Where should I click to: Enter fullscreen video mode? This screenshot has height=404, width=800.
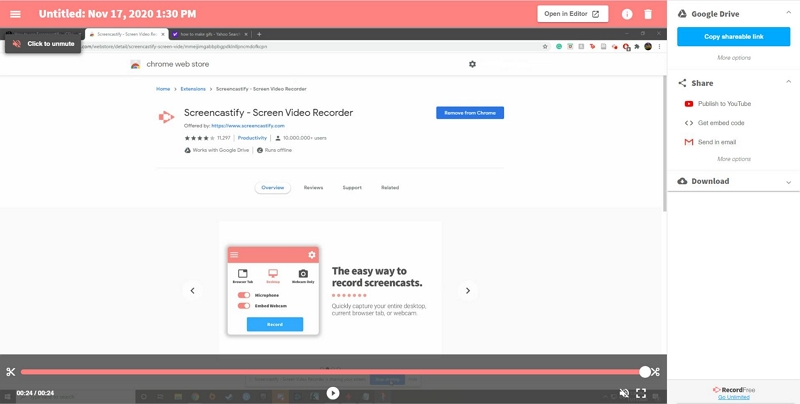click(641, 393)
